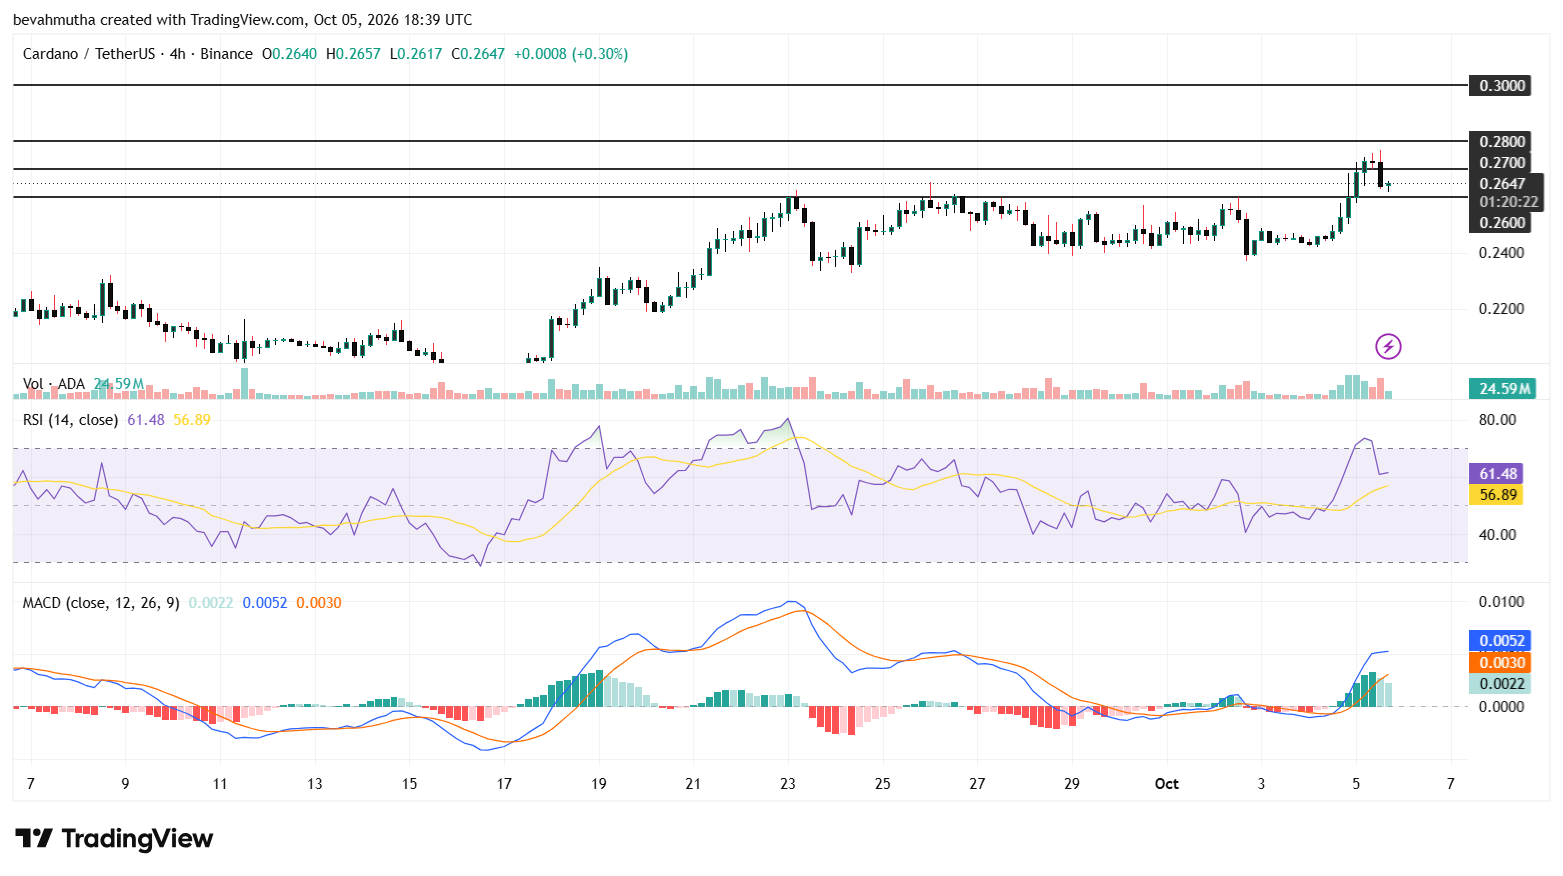This screenshot has width=1563, height=876.
Task: Click the close value C0.2647
Action: pyautogui.click(x=478, y=54)
